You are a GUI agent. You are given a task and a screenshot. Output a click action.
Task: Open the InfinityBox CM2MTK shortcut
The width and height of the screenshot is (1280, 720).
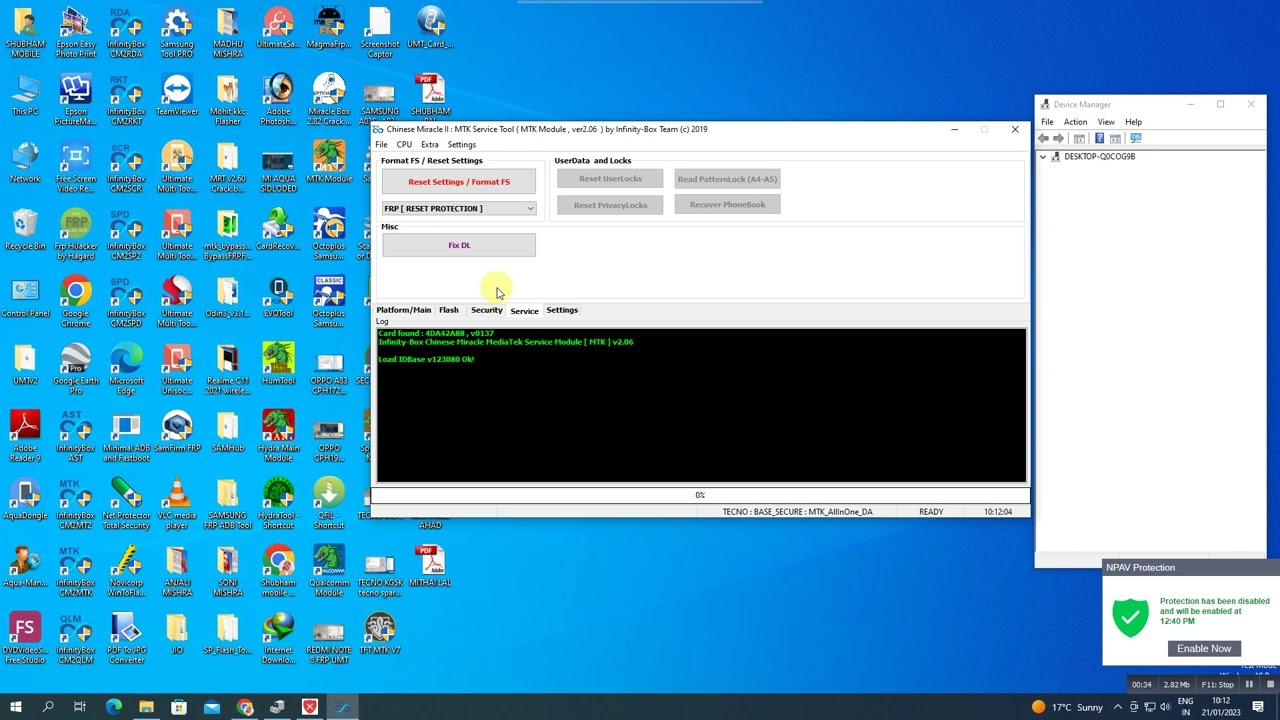click(75, 569)
